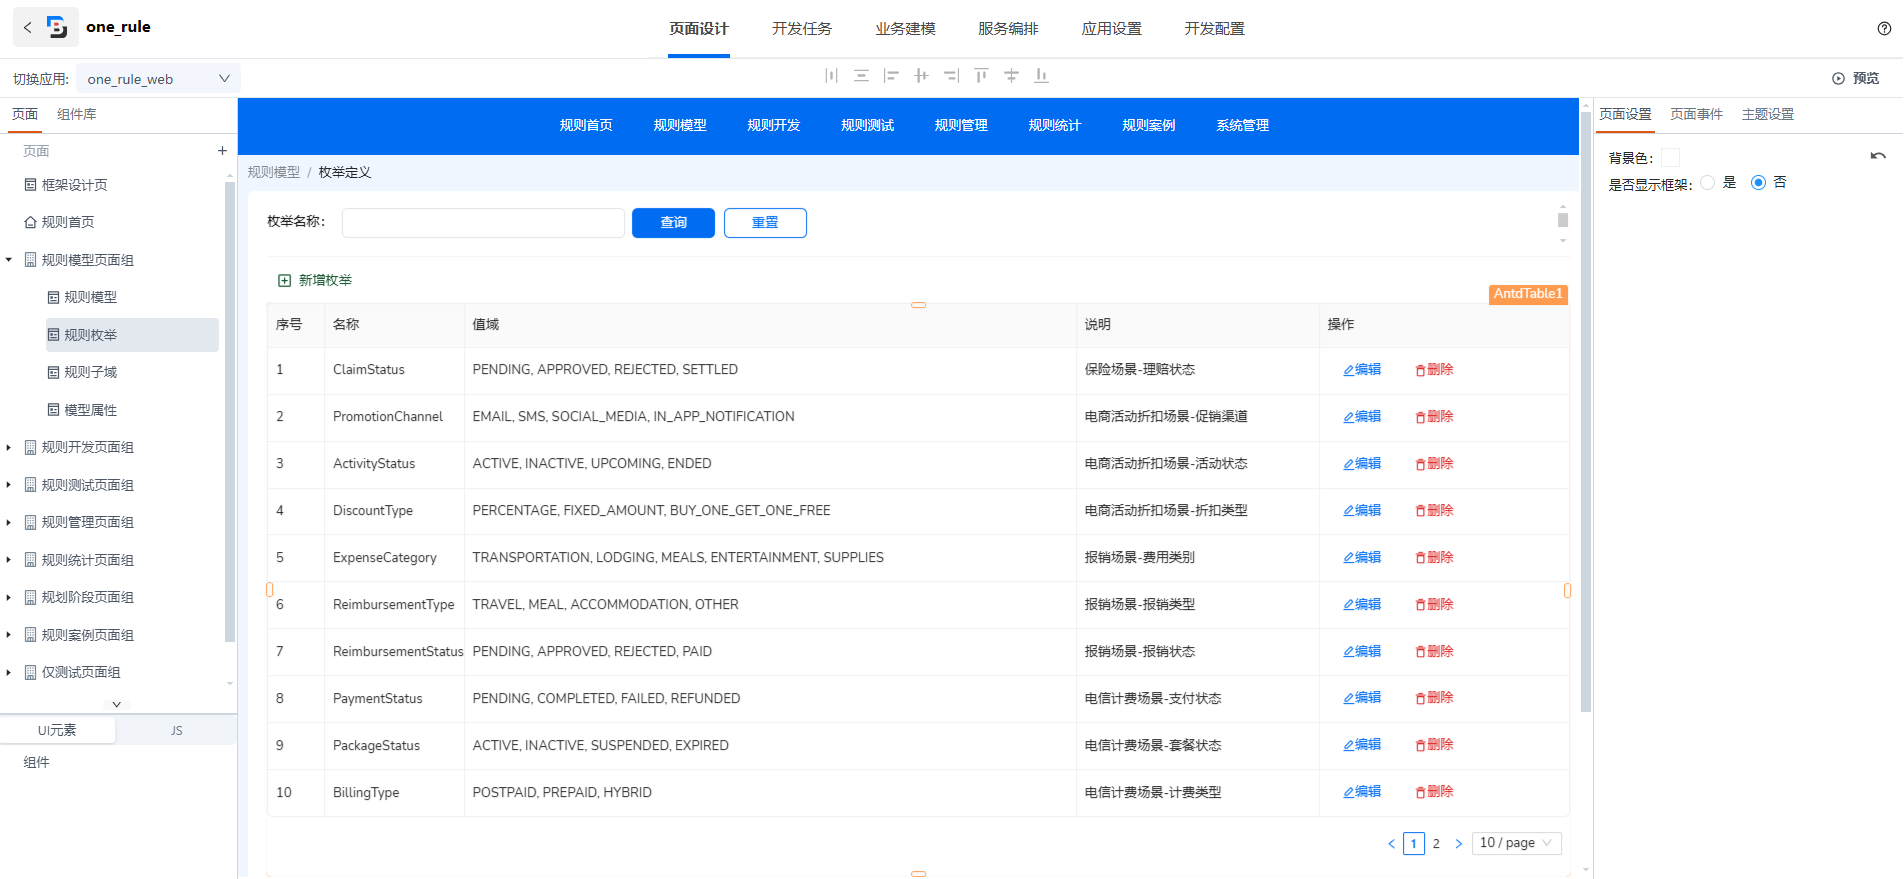Click the horizontal distribute spacing icon
This screenshot has height=879, width=1904.
point(831,76)
